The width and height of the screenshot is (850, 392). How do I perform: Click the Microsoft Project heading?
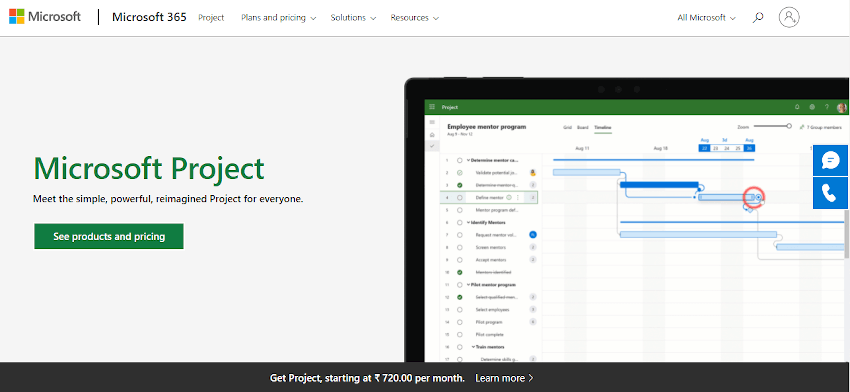click(x=149, y=168)
